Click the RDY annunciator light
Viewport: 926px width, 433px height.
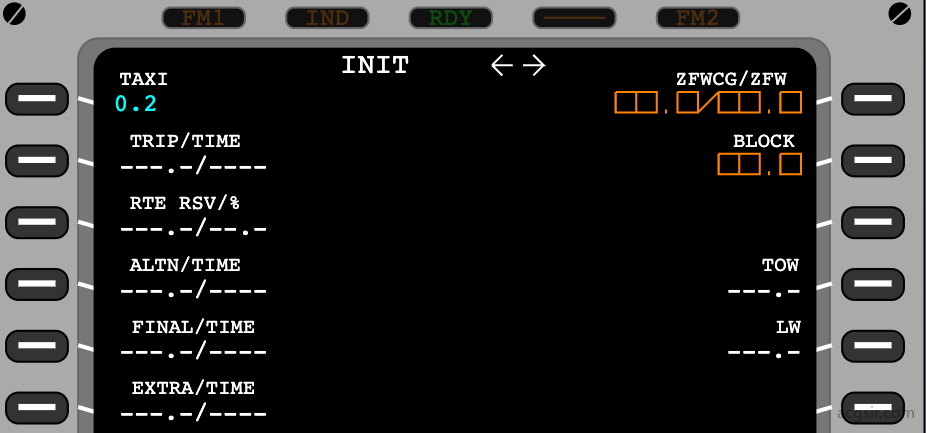pos(451,18)
